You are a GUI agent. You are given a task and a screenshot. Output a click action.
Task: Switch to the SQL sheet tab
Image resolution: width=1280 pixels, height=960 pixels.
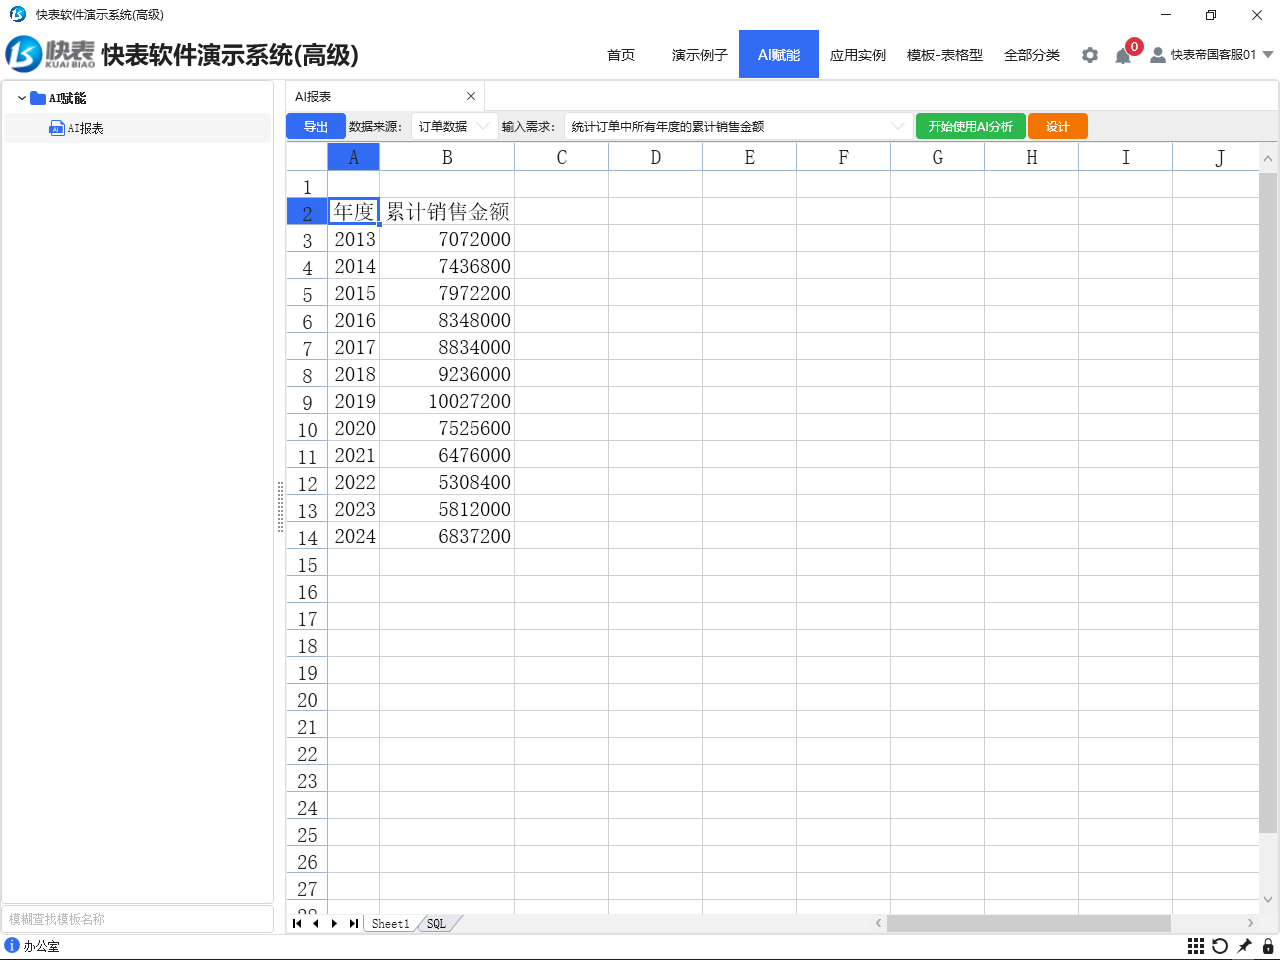click(x=437, y=923)
